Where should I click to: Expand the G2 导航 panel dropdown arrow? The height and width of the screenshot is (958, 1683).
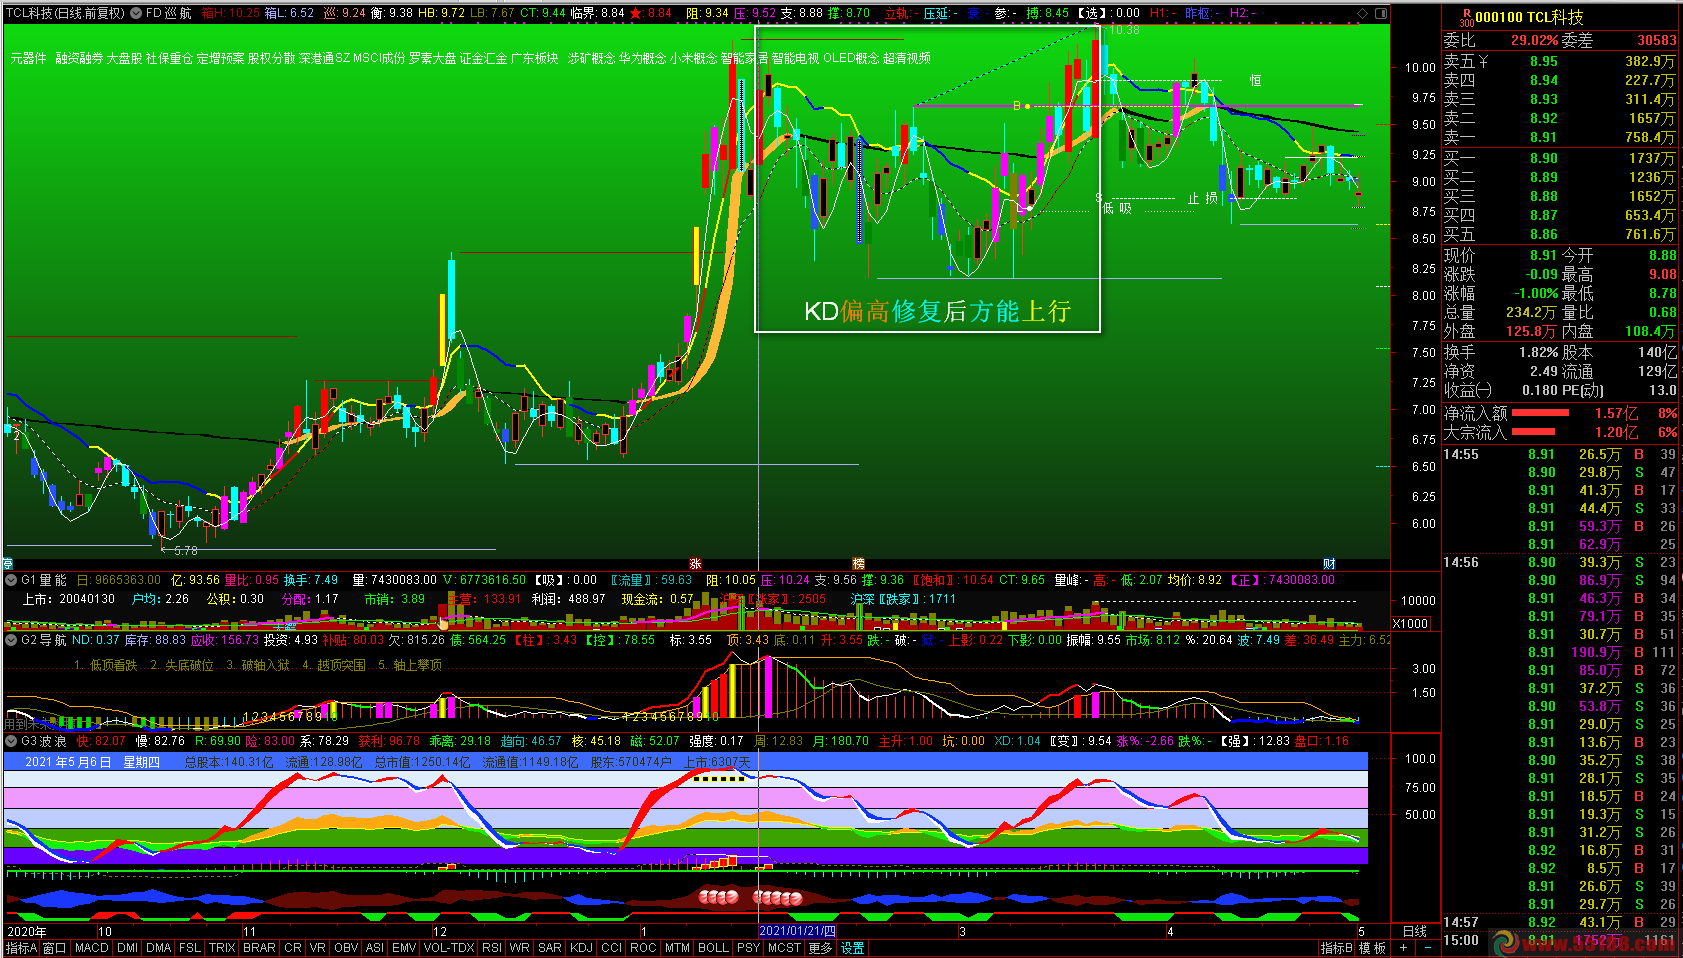click(11, 640)
